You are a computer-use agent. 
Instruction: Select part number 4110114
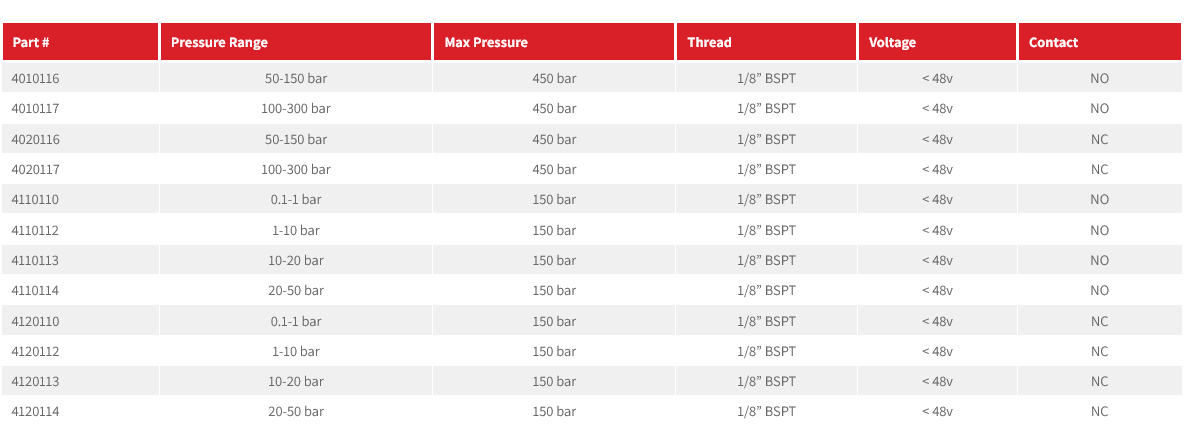click(x=35, y=291)
